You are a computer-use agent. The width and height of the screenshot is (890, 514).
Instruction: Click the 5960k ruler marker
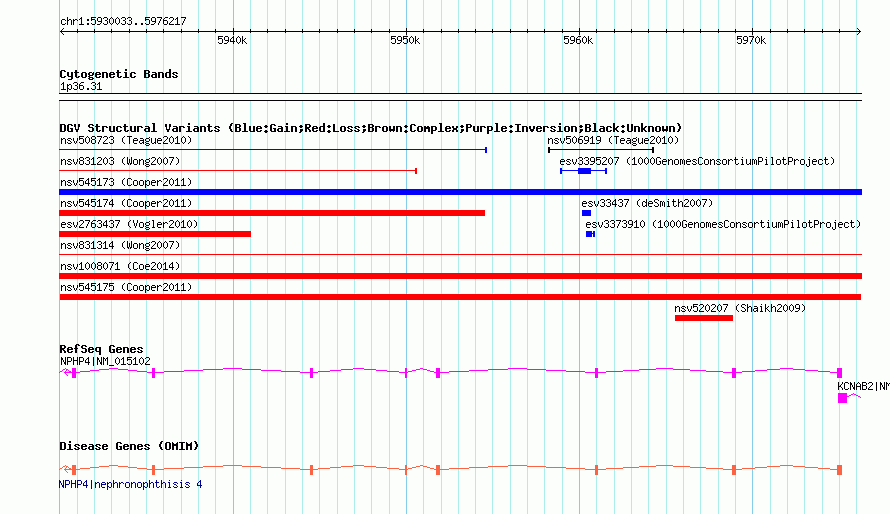click(x=578, y=40)
